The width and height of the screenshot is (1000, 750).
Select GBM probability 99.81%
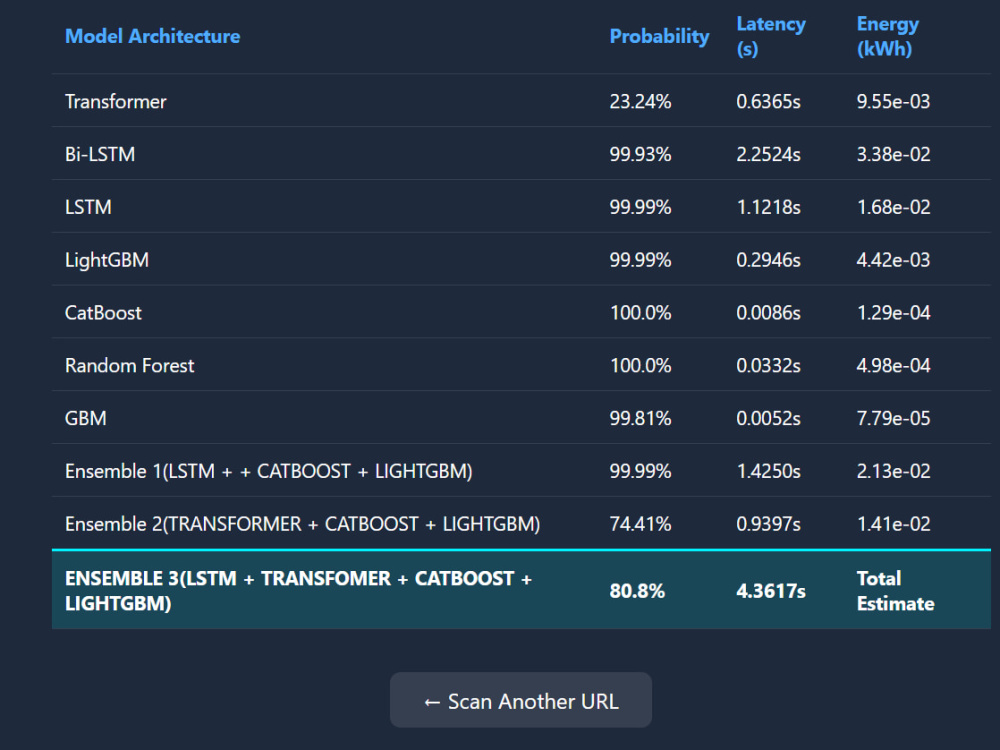pyautogui.click(x=640, y=418)
